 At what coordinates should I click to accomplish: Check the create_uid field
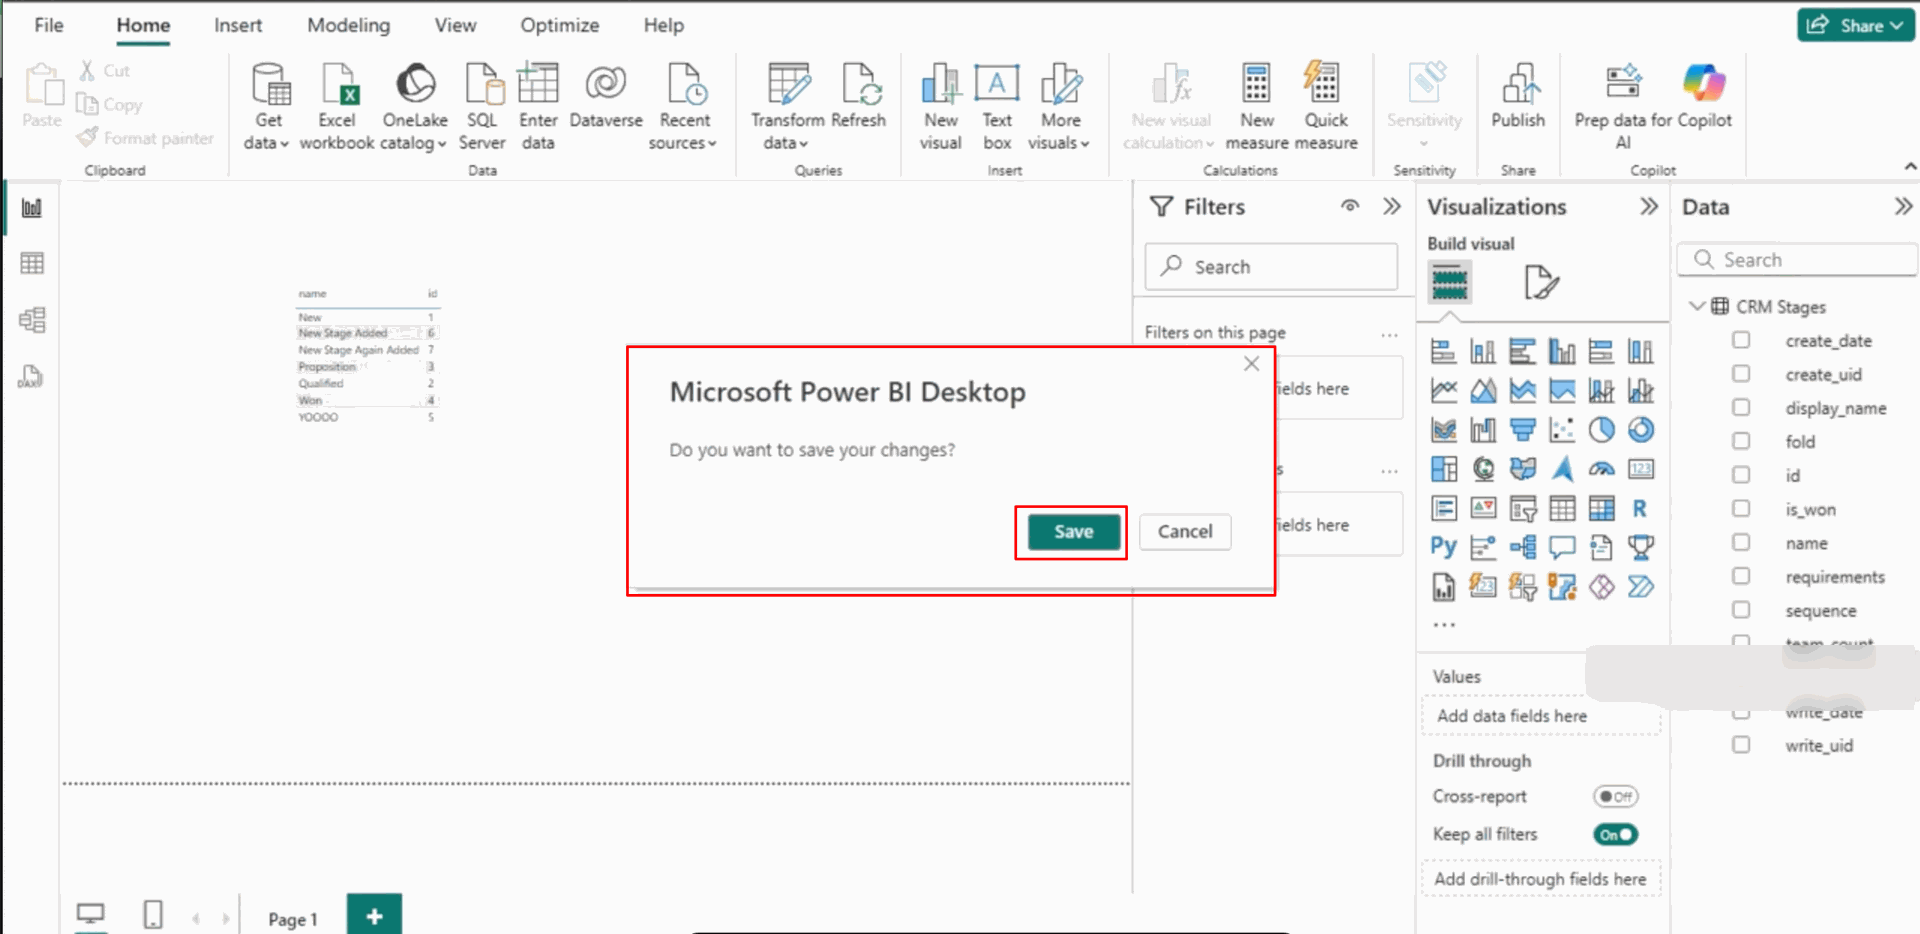click(x=1741, y=374)
